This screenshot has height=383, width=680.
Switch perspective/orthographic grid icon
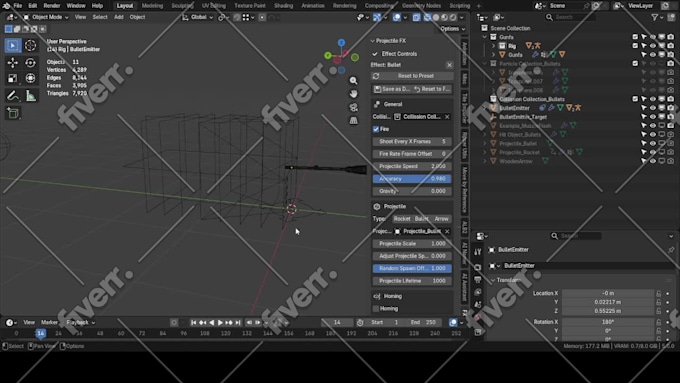[353, 120]
